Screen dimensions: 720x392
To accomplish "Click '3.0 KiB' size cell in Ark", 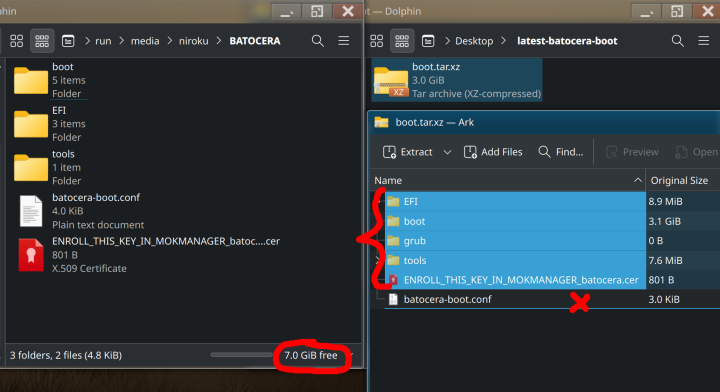I will tap(664, 299).
